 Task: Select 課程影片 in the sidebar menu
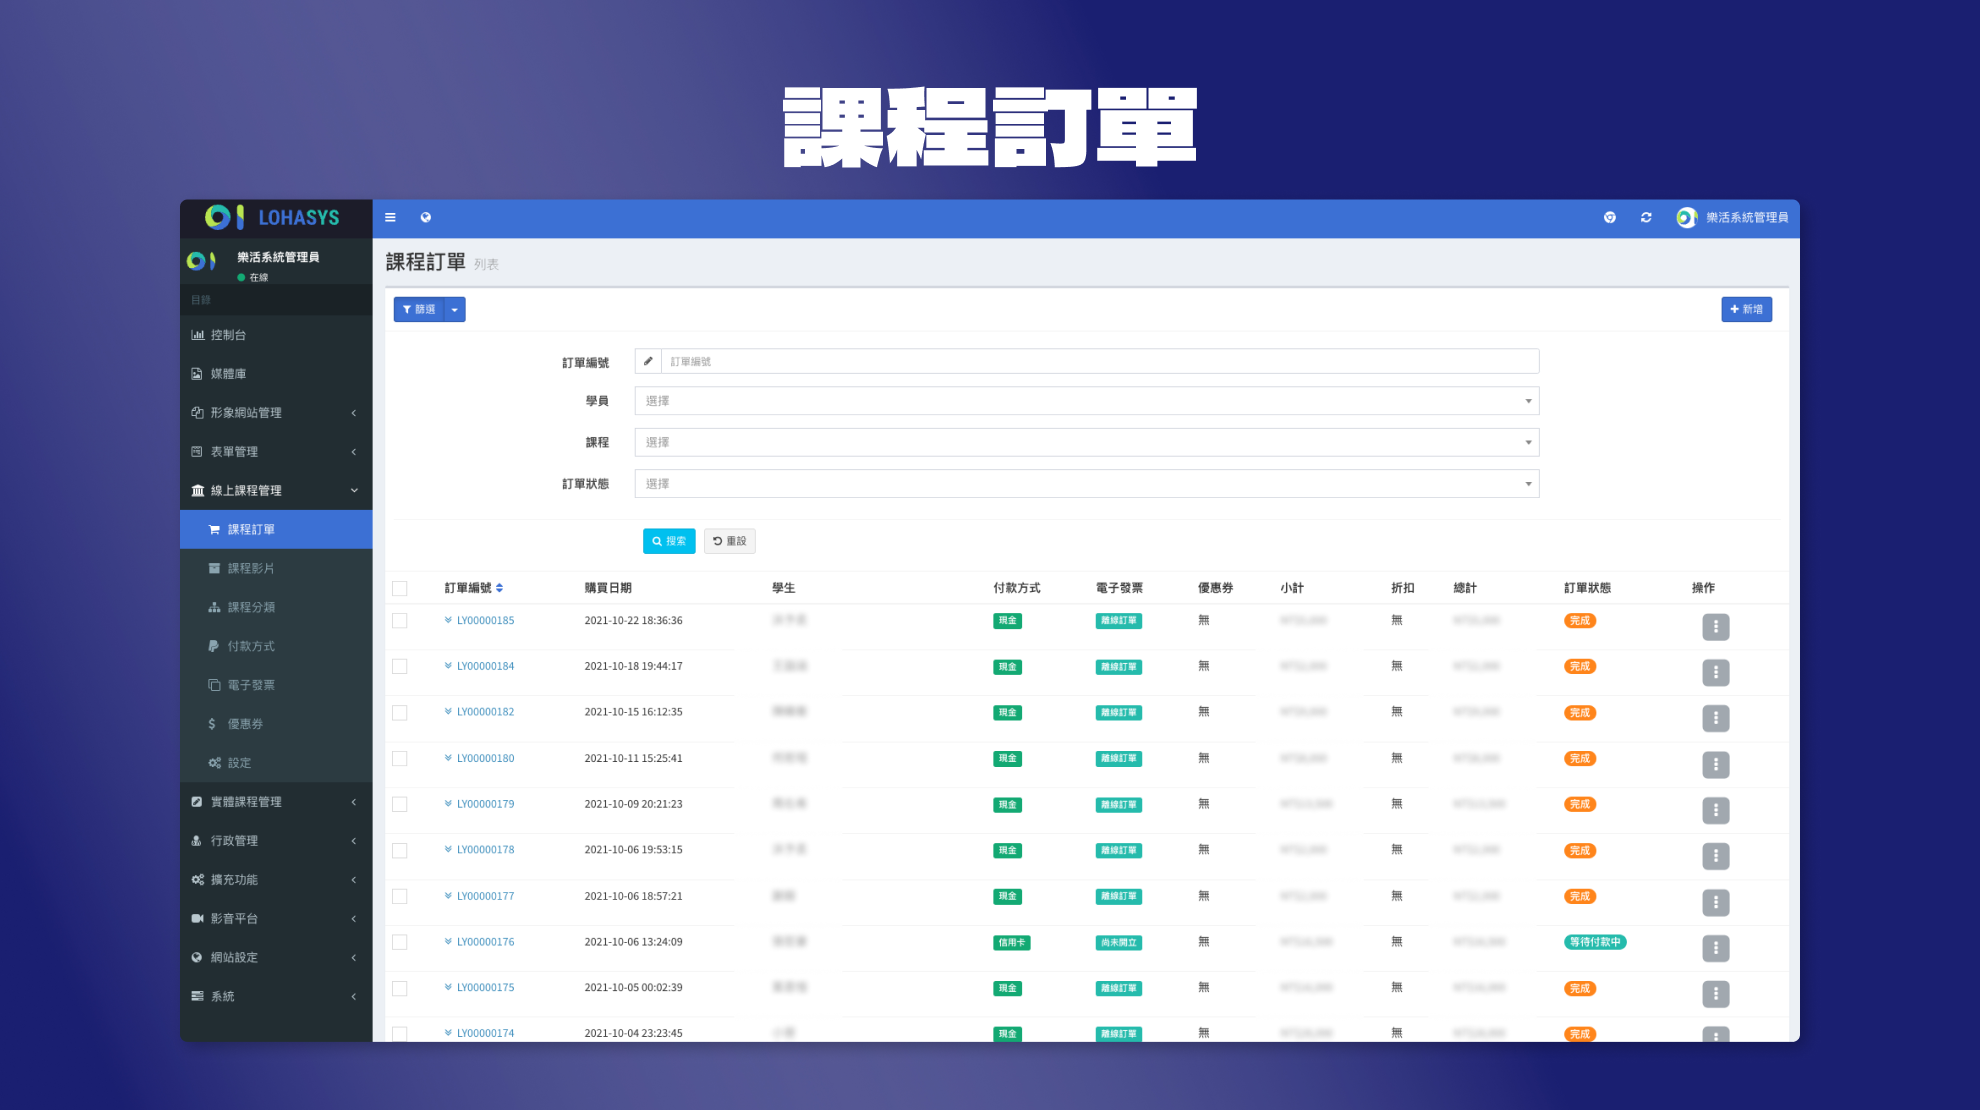click(x=250, y=568)
